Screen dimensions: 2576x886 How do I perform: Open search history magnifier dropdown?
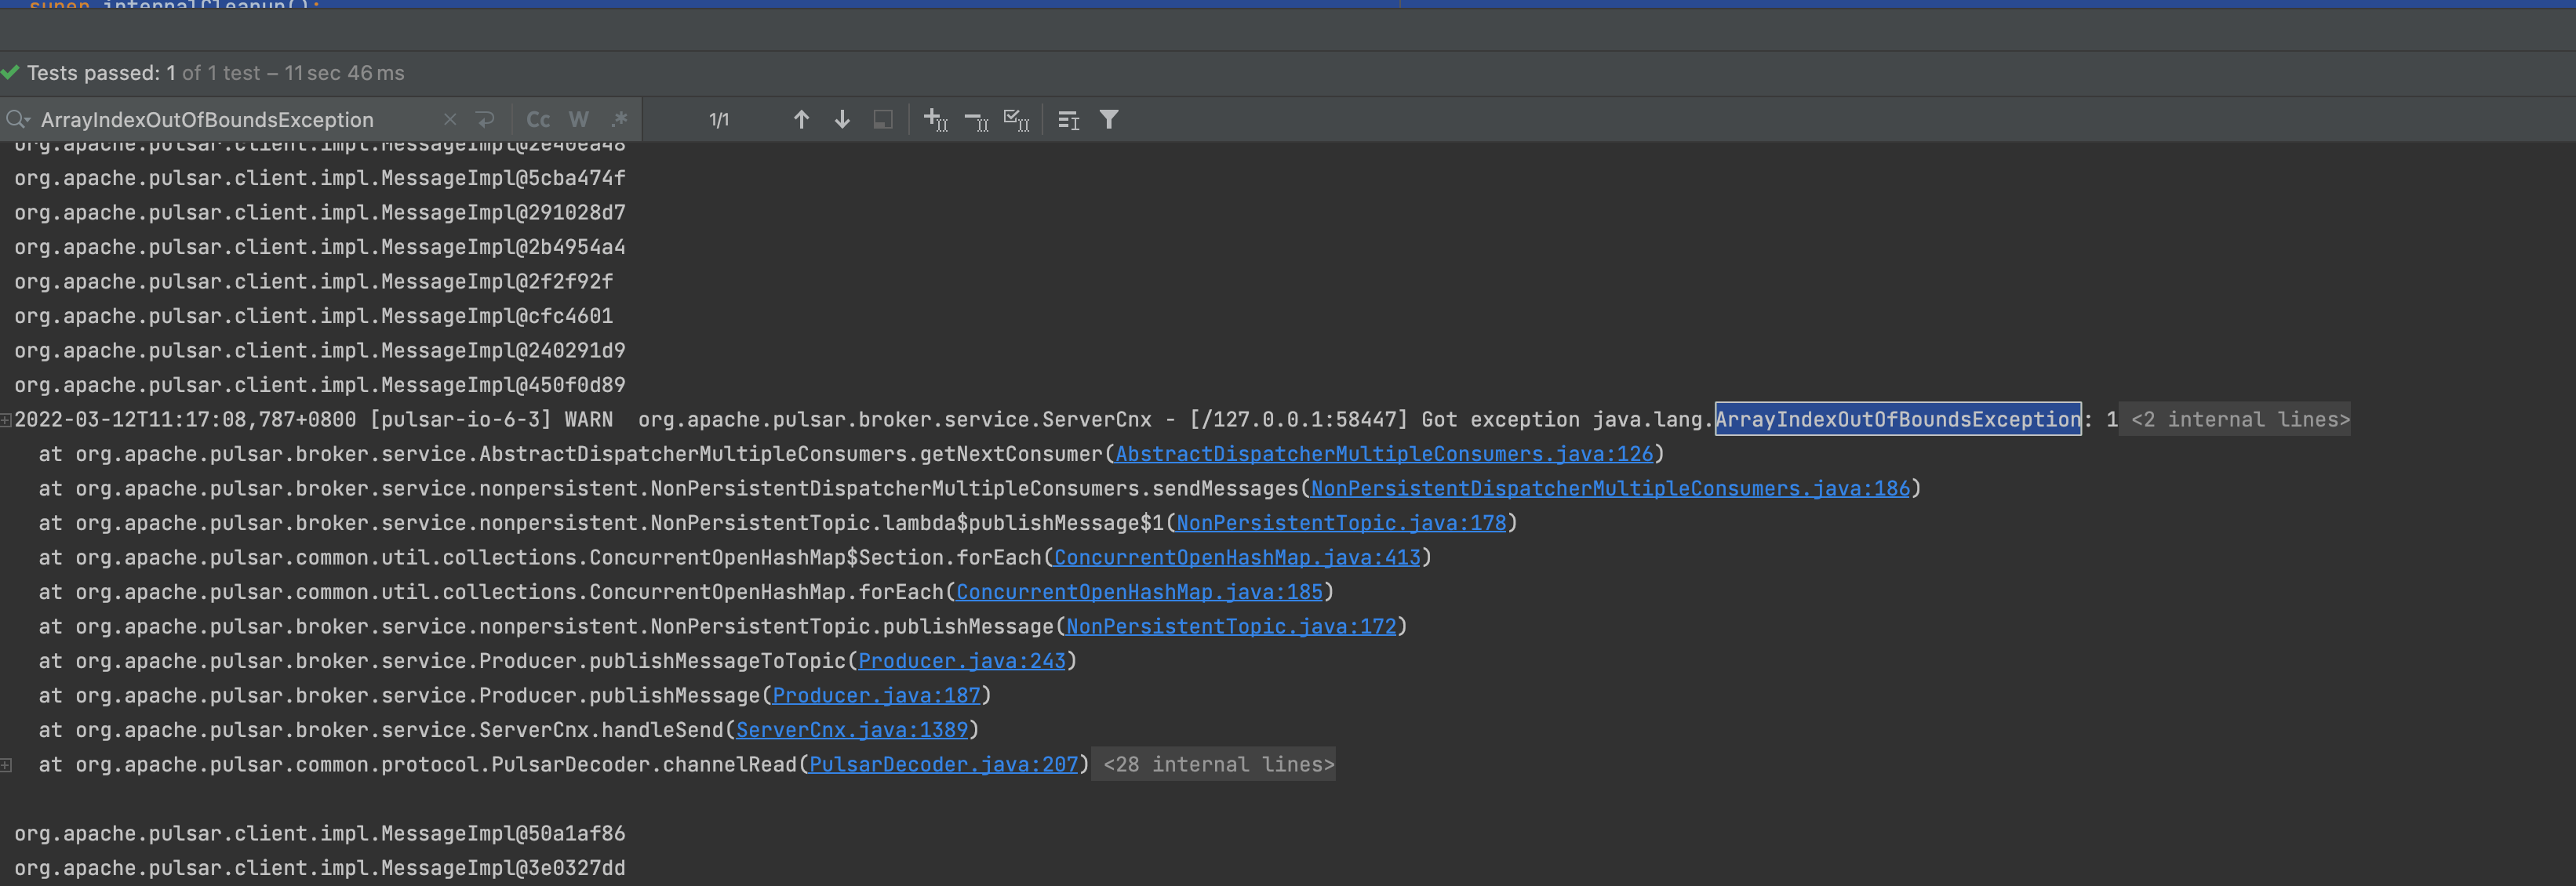18,120
